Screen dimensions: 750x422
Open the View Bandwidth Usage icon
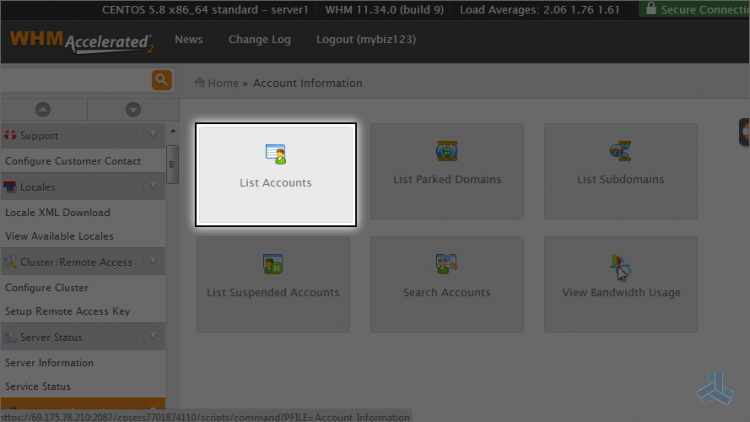coord(620,266)
